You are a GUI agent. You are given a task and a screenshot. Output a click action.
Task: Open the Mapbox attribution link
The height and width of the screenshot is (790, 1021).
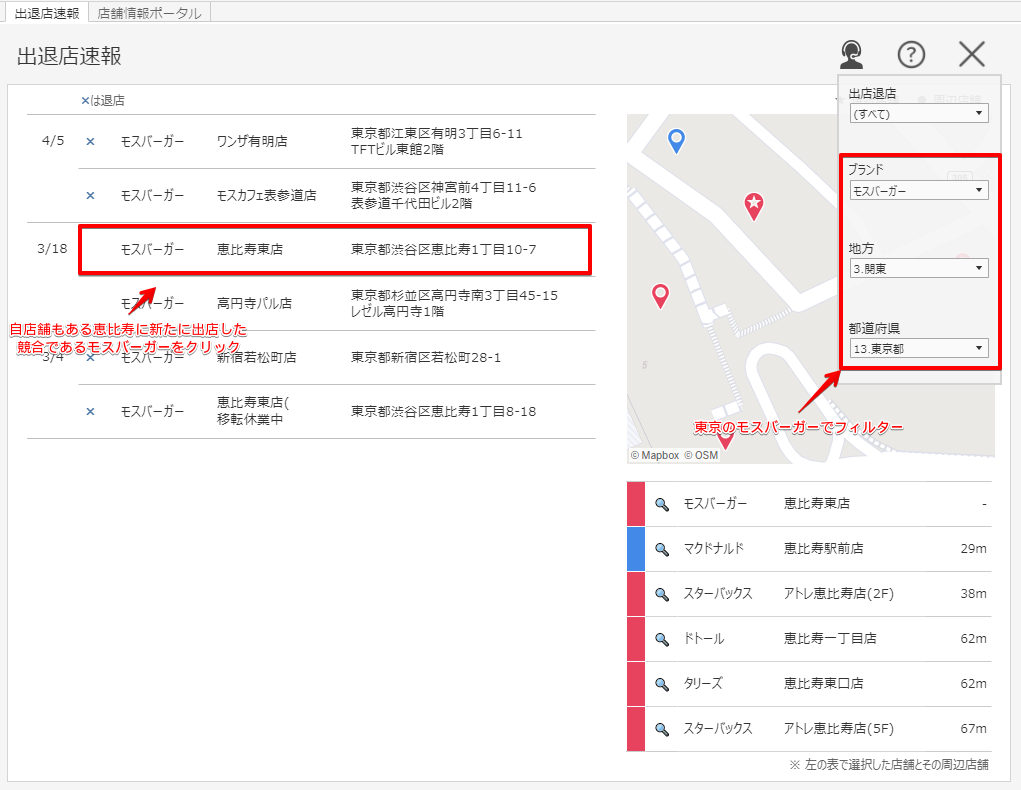point(655,455)
